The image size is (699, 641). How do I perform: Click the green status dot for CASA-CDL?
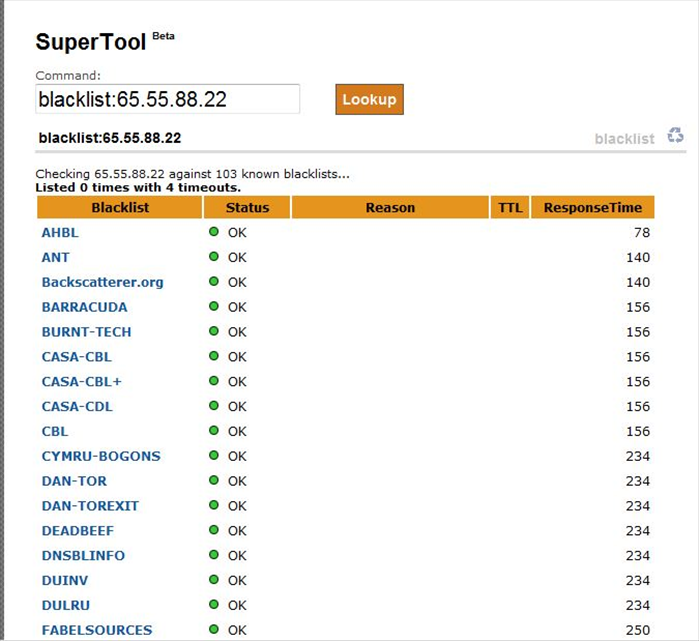click(x=214, y=406)
